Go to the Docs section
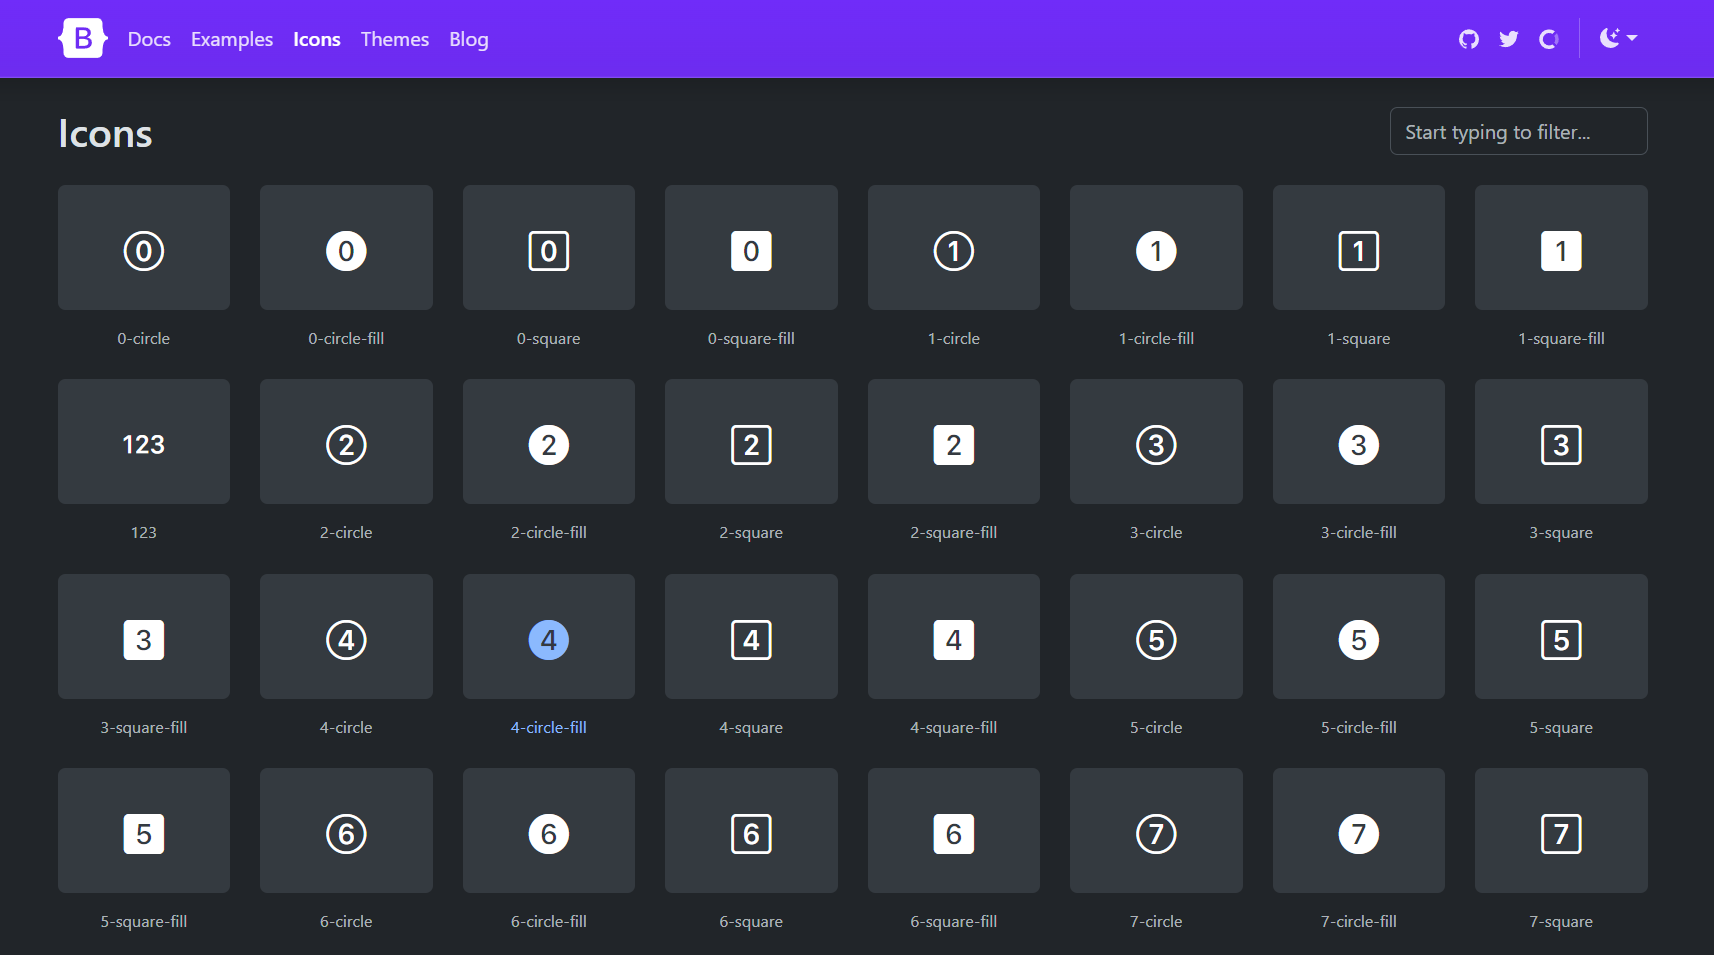The image size is (1714, 955). click(149, 39)
